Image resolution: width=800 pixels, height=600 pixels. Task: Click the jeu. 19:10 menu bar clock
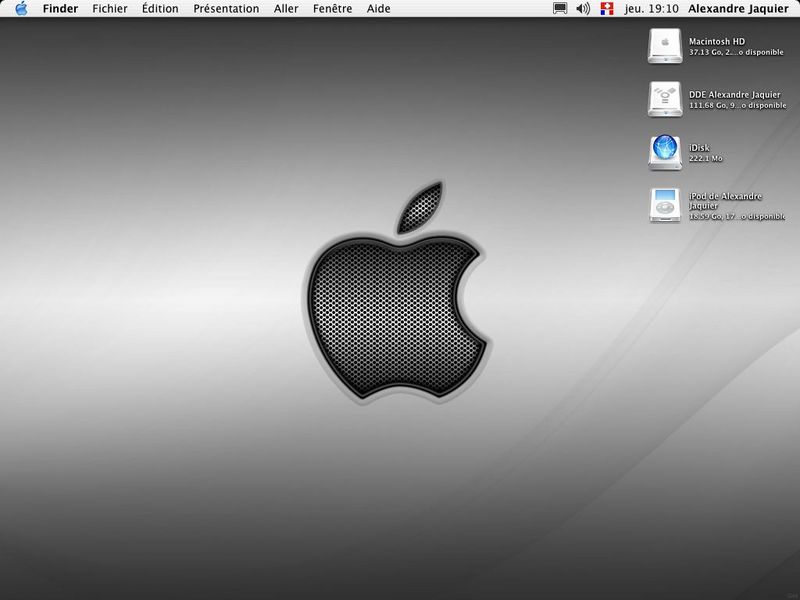[650, 9]
